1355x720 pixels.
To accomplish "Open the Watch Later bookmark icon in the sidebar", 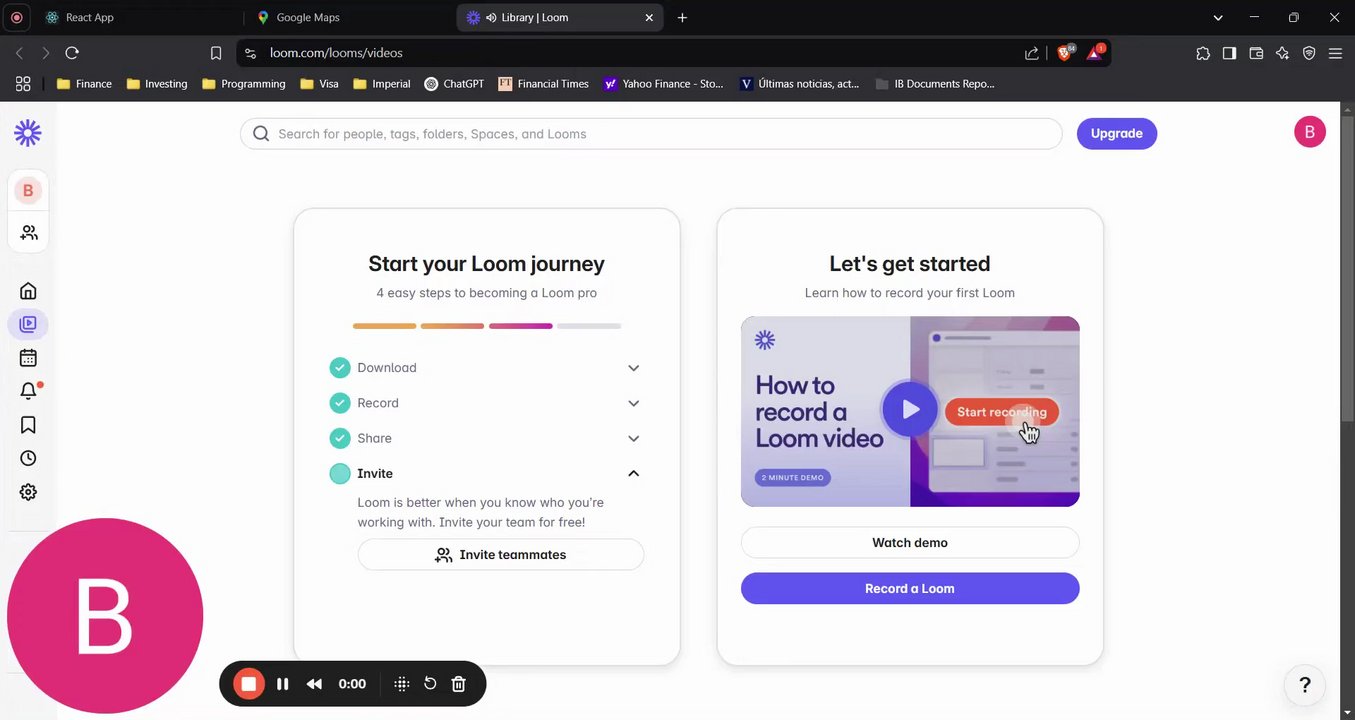I will [28, 425].
